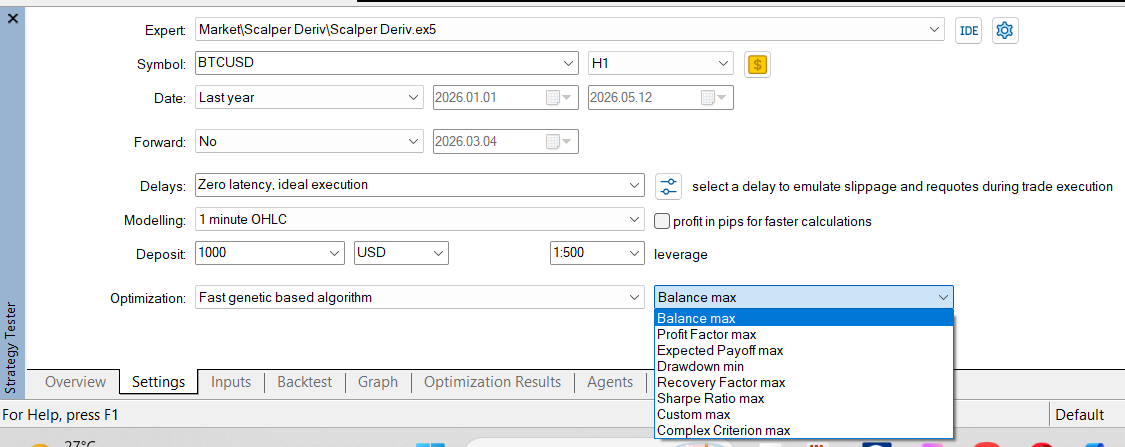The height and width of the screenshot is (447, 1125).
Task: Select the Settings tab
Action: click(x=159, y=382)
